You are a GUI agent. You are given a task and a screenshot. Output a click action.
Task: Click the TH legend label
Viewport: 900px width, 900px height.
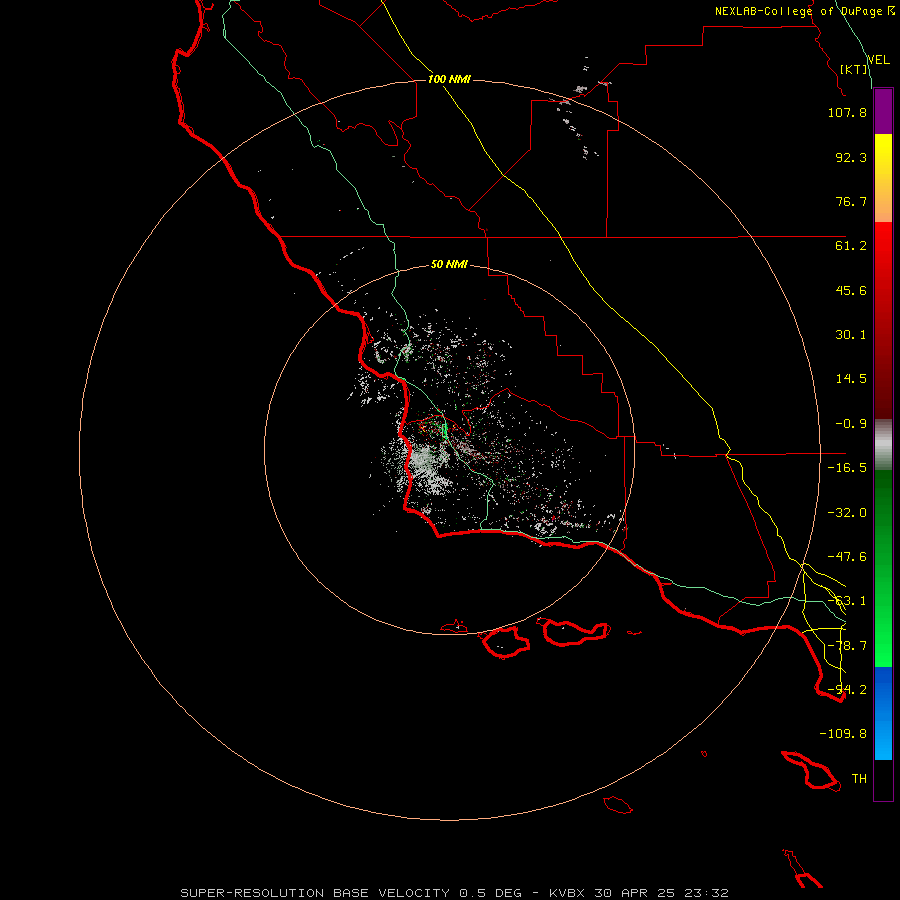pos(859,779)
